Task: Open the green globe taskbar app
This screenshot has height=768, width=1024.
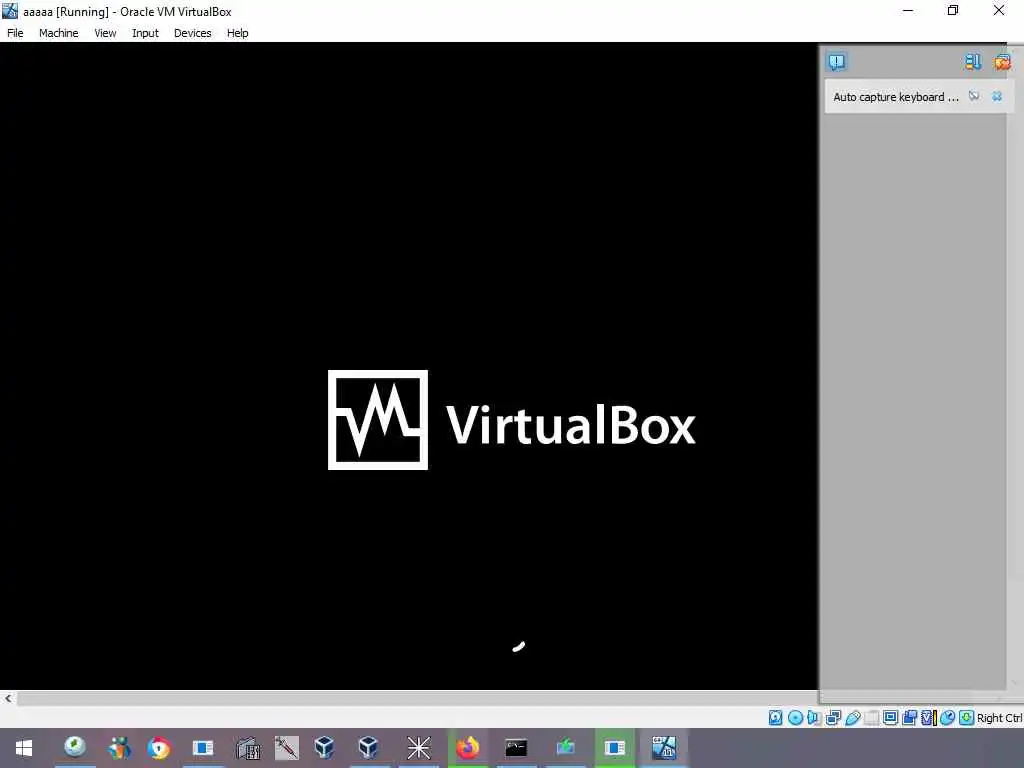Action: (74, 748)
